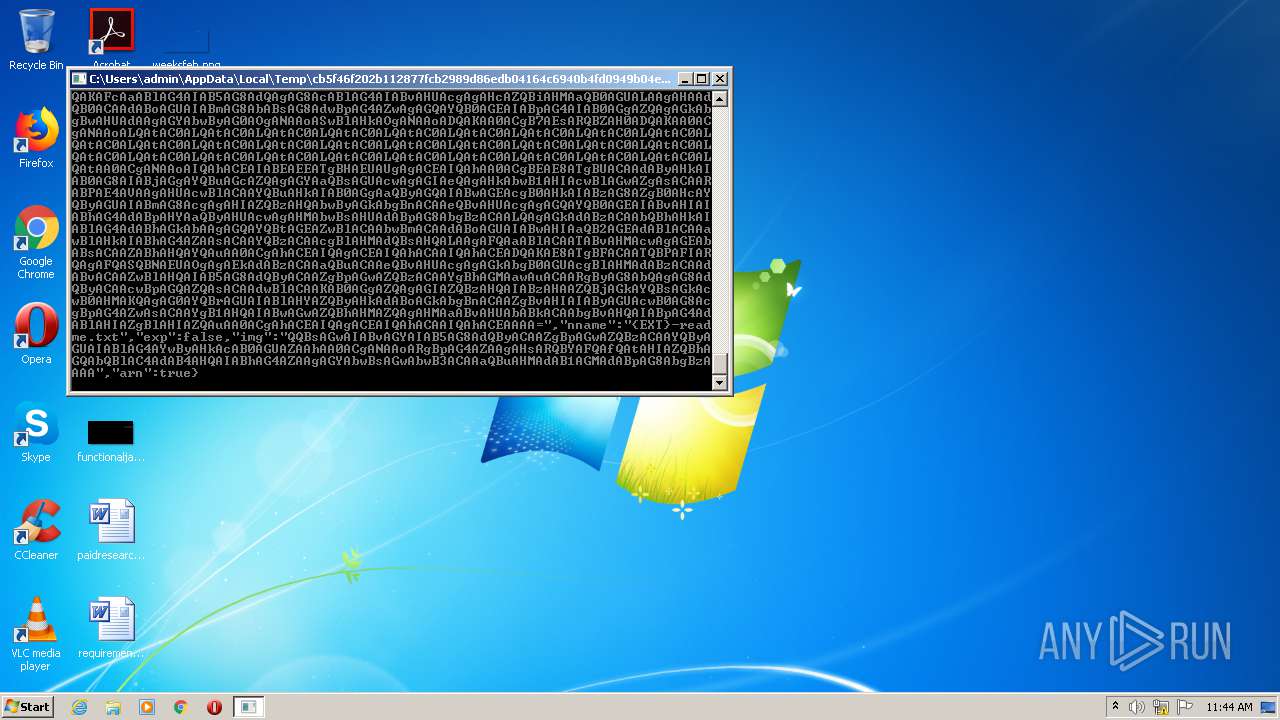The width and height of the screenshot is (1280, 720).
Task: Click the console title bar path text
Action: 380,79
